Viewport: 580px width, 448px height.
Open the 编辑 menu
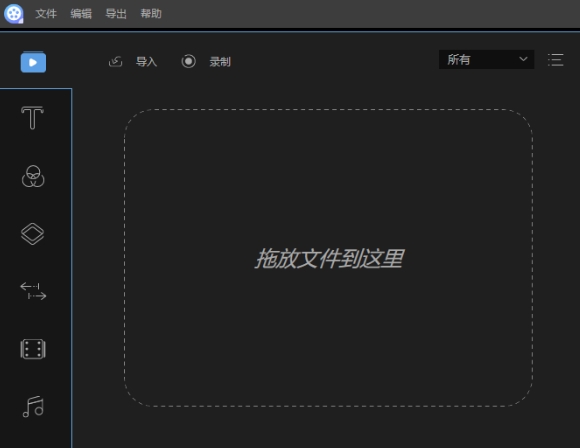(81, 14)
